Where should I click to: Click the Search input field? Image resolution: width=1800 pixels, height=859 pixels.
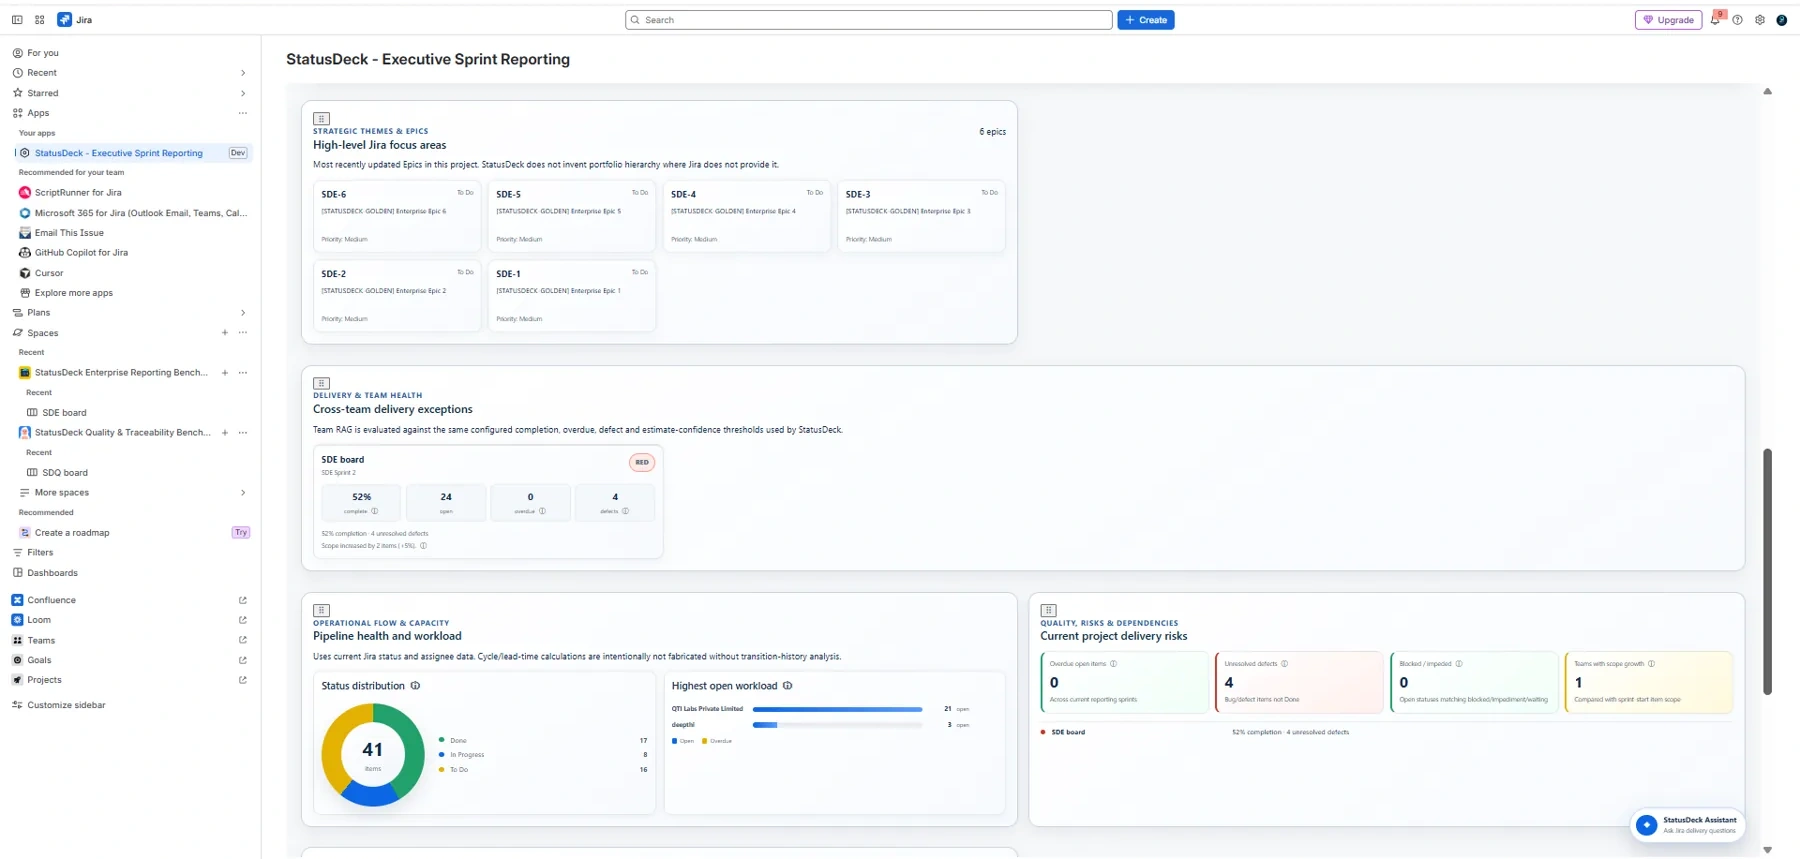pyautogui.click(x=868, y=20)
